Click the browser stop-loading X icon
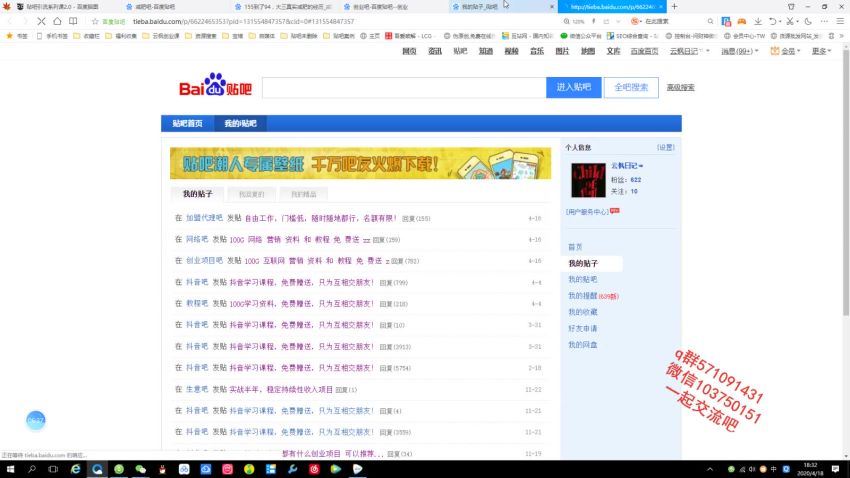 (x=41, y=21)
